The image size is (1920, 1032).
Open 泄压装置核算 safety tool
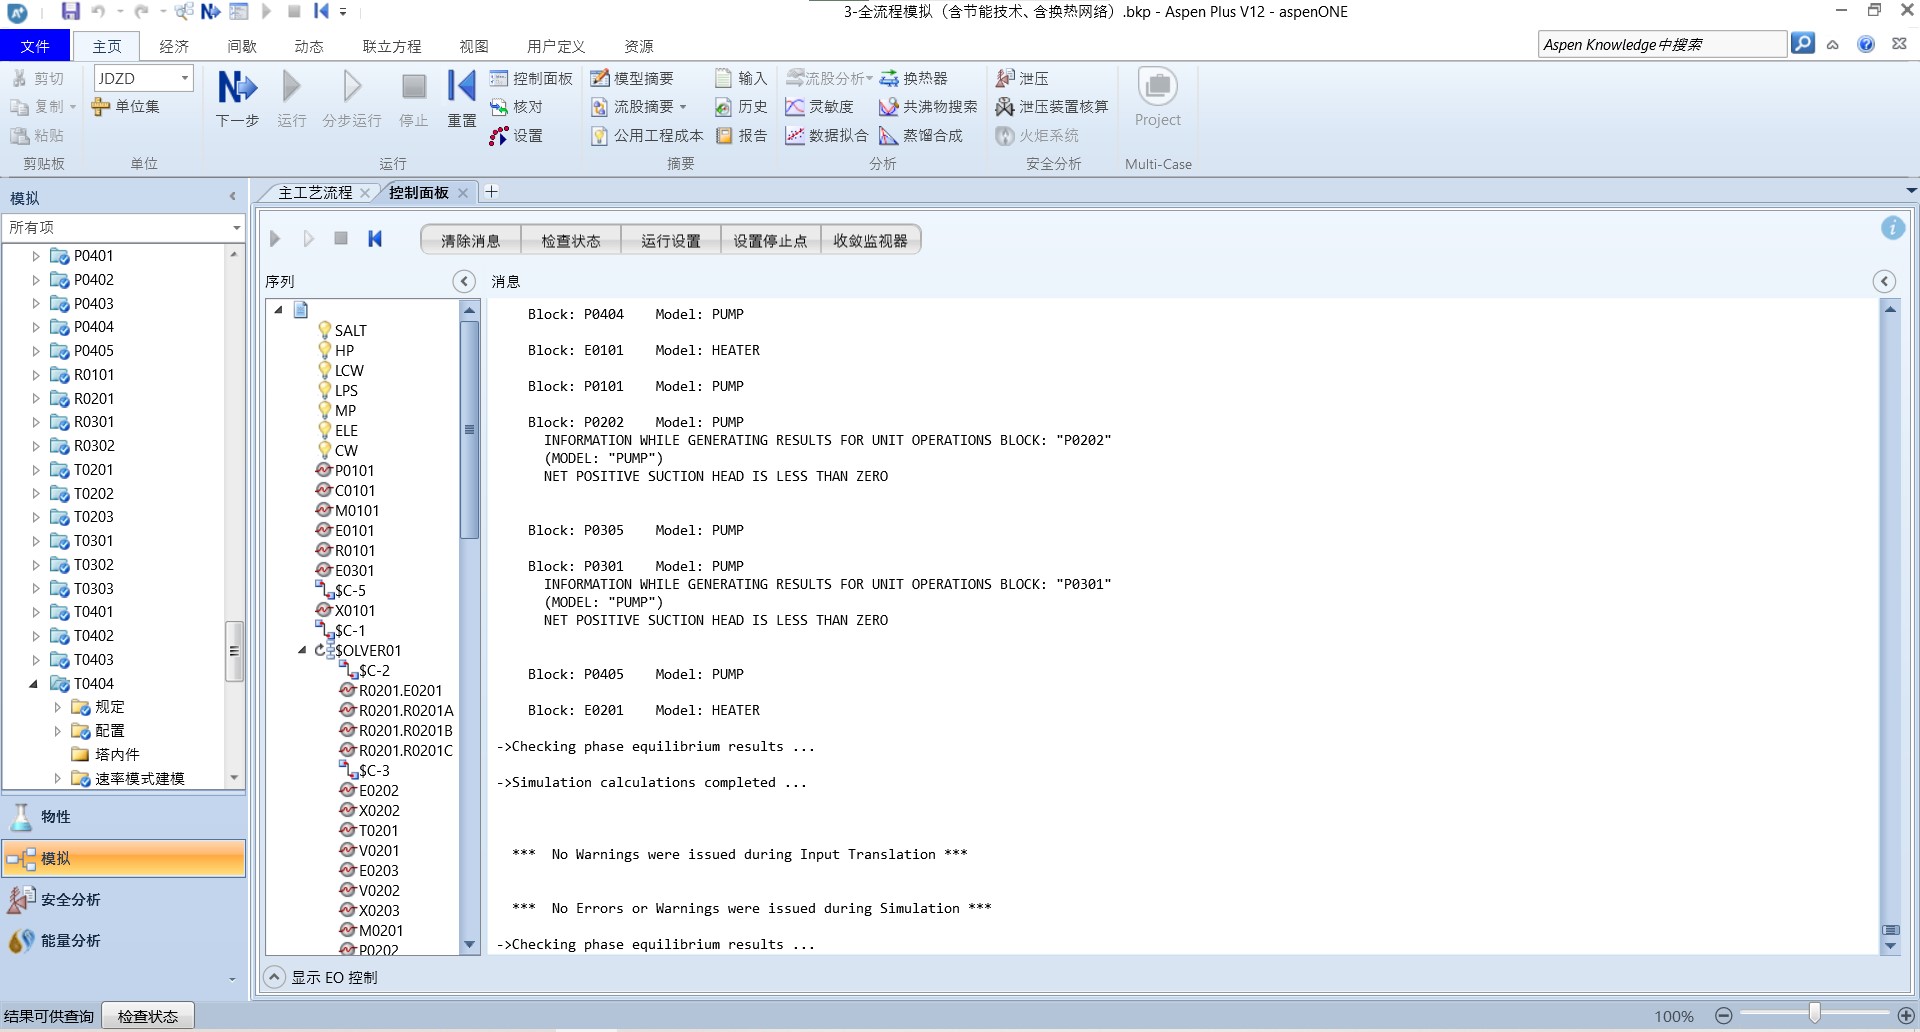click(1052, 107)
